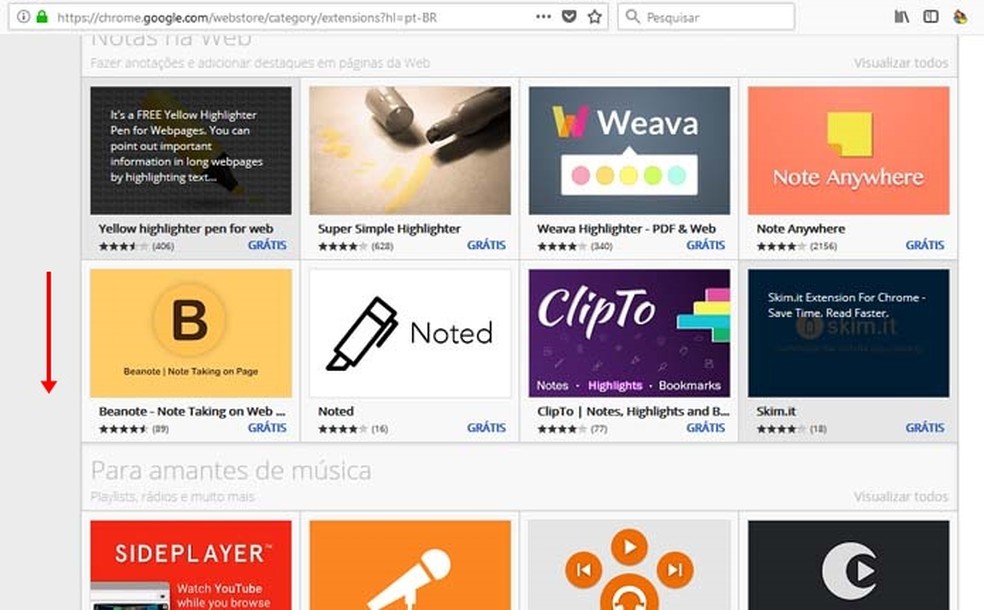Click the extension icon at toolbar end
Viewport: 984px width, 610px height.
[x=960, y=17]
